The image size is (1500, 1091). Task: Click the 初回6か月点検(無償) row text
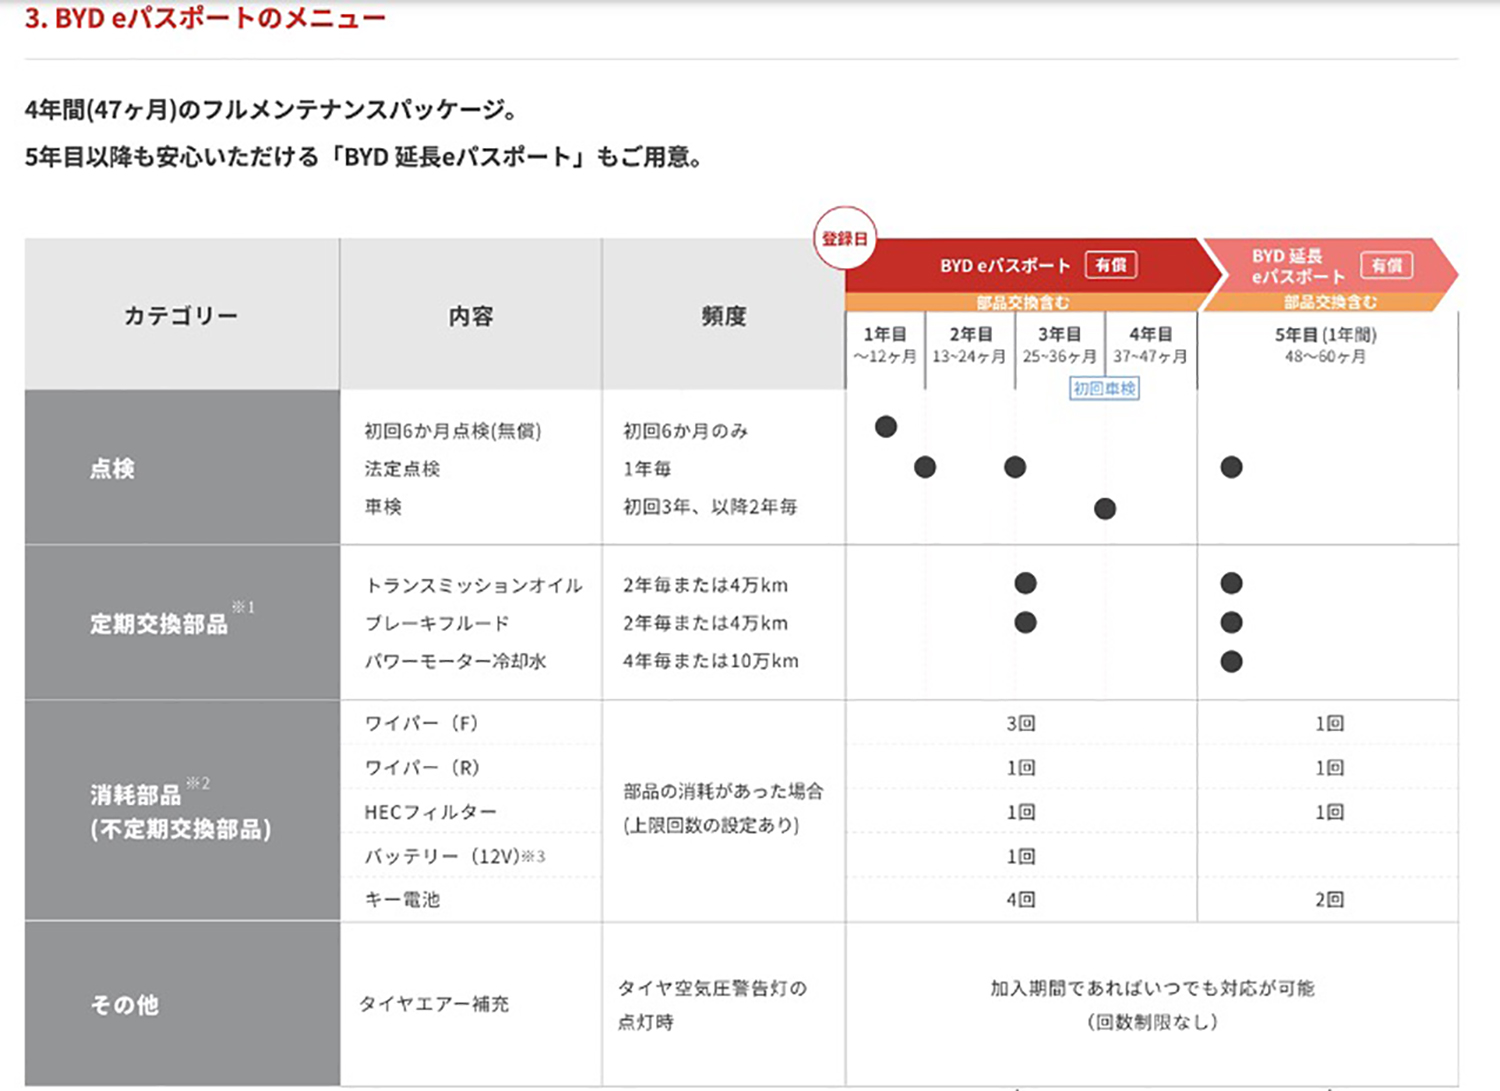[453, 431]
